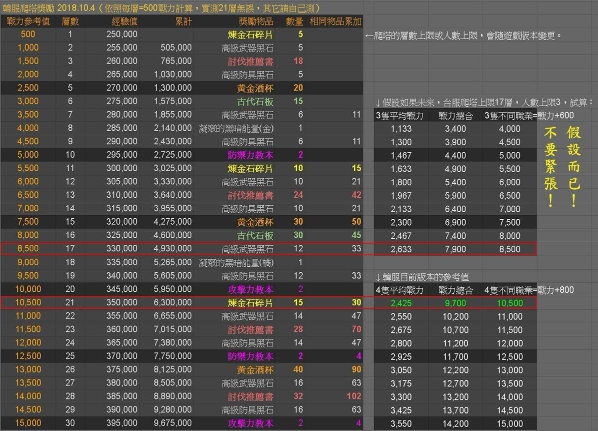Select cumulative cell 7,750,000

click(173, 356)
